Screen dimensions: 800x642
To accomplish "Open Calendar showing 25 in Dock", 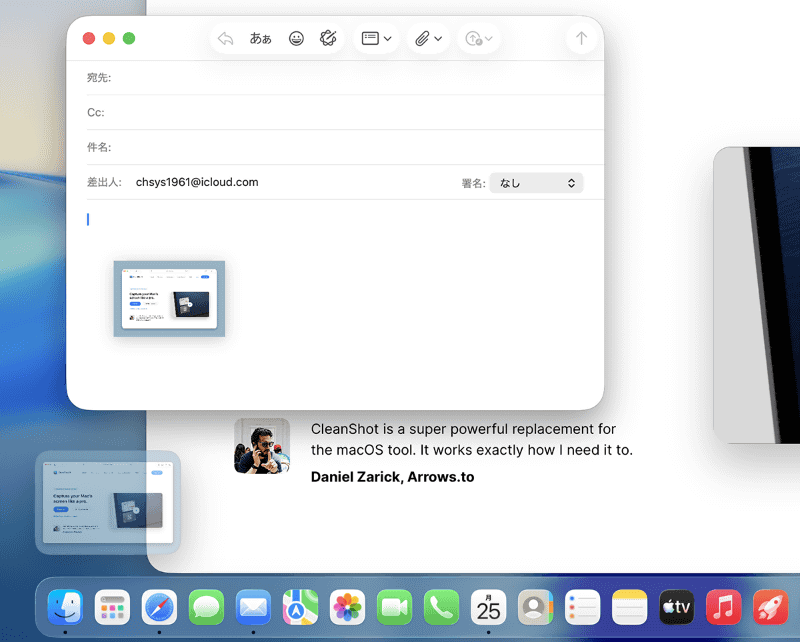I will (x=488, y=607).
